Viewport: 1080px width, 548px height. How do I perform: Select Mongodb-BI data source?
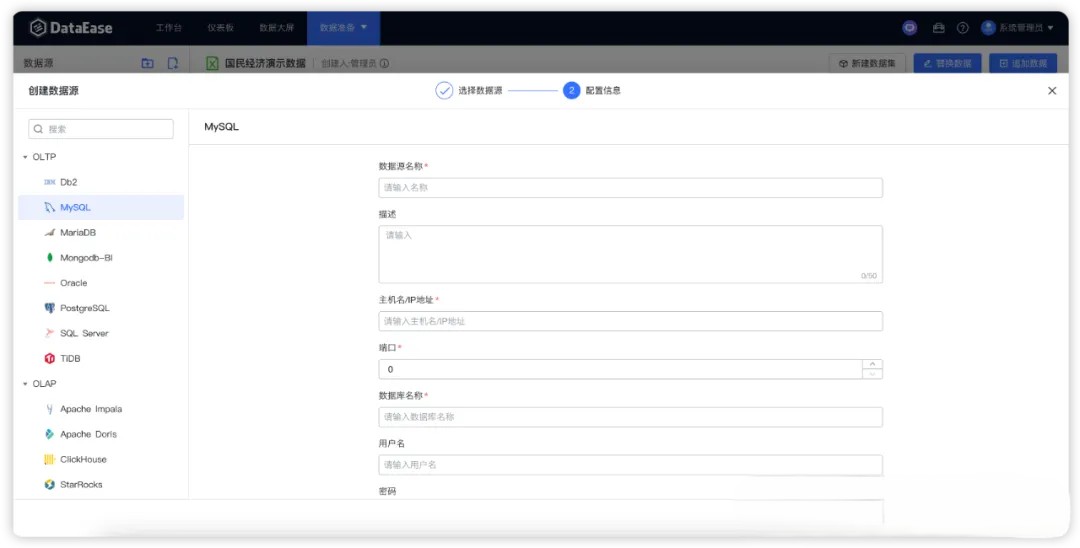(x=85, y=257)
